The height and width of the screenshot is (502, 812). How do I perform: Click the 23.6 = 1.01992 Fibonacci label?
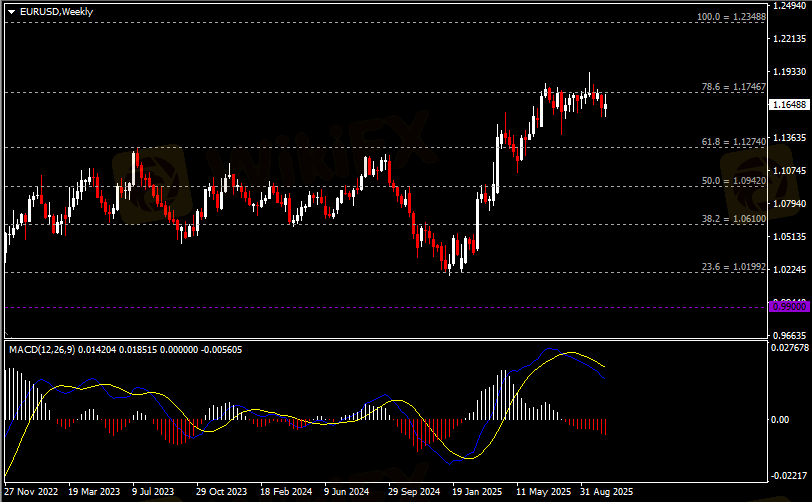click(x=733, y=267)
